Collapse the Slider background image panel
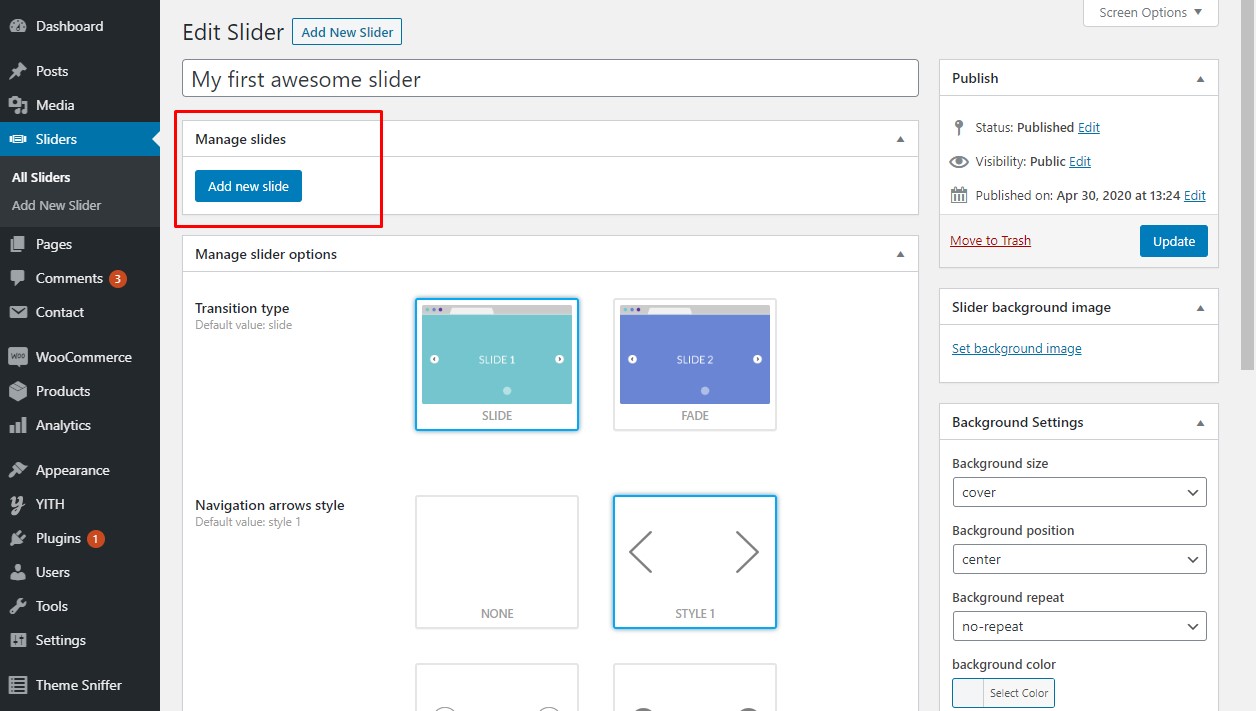 [x=1200, y=307]
